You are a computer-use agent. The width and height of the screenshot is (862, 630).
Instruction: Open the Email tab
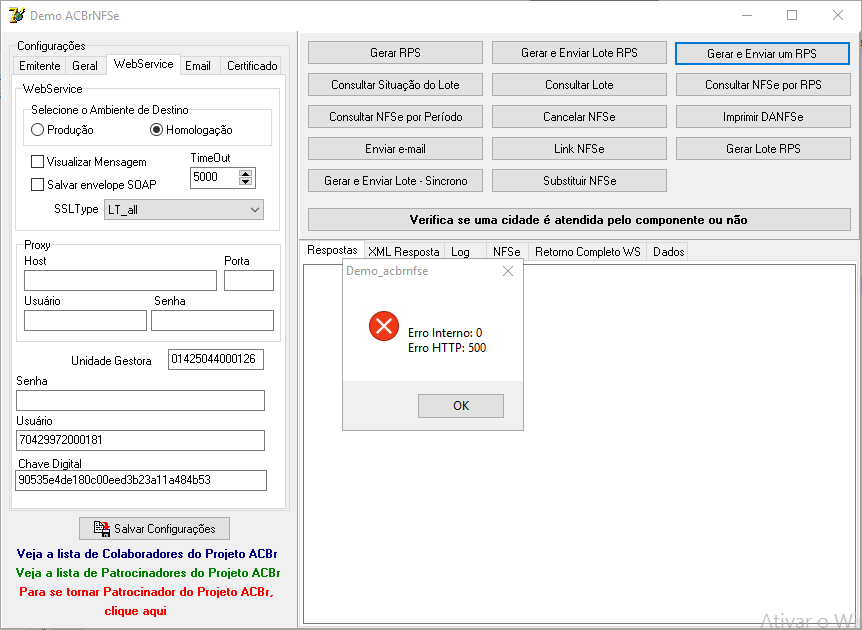click(x=198, y=65)
